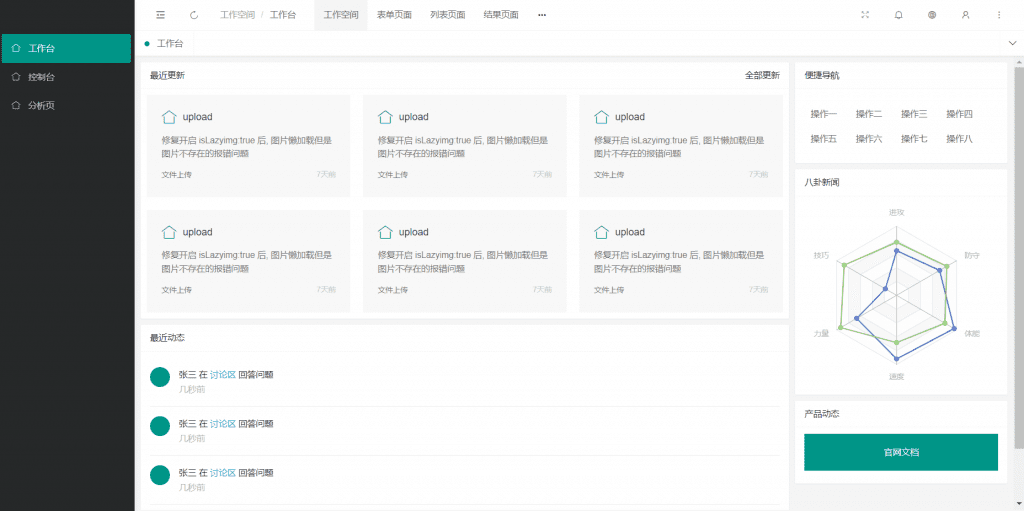Click the 八卦新闻 panel title
Viewport: 1024px width, 511px height.
point(822,182)
